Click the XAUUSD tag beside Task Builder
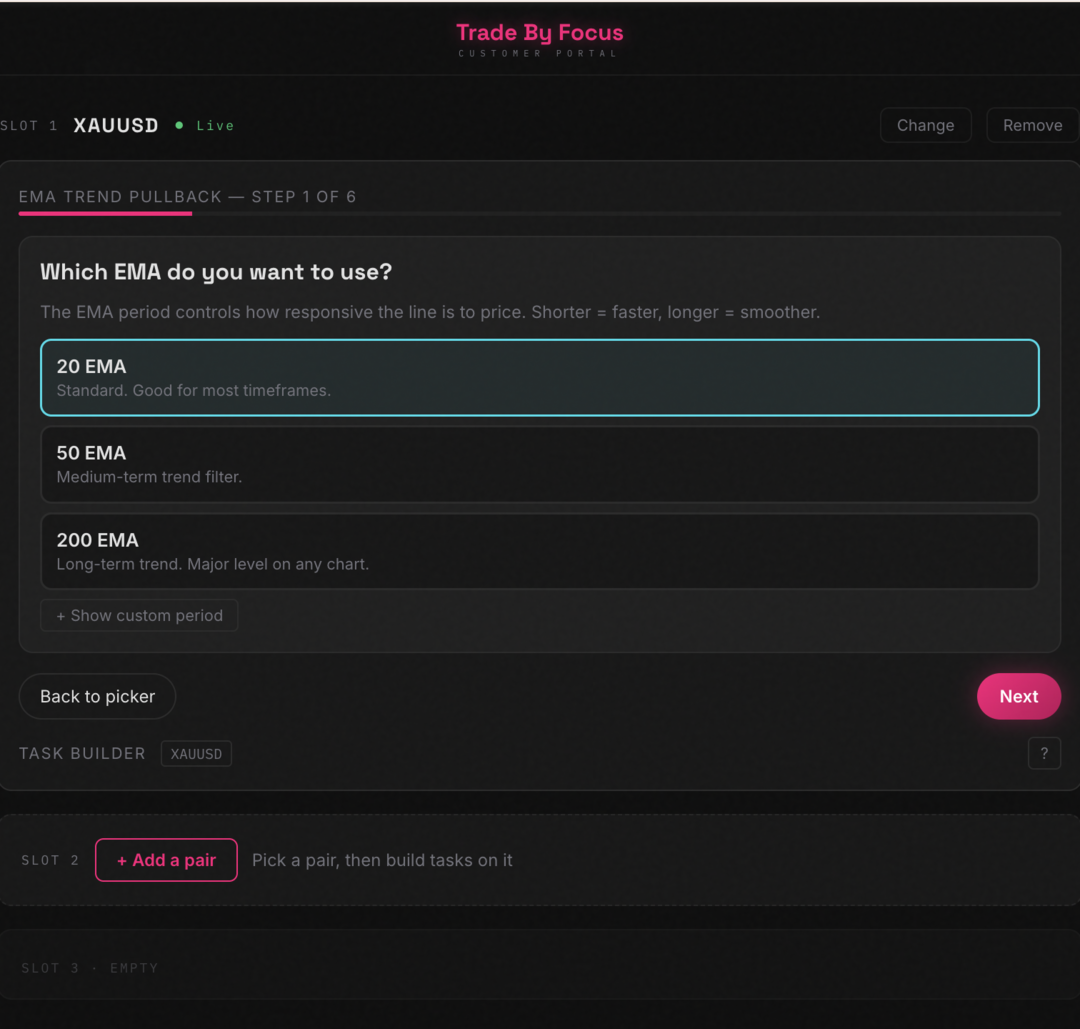The width and height of the screenshot is (1080, 1029). pos(196,753)
